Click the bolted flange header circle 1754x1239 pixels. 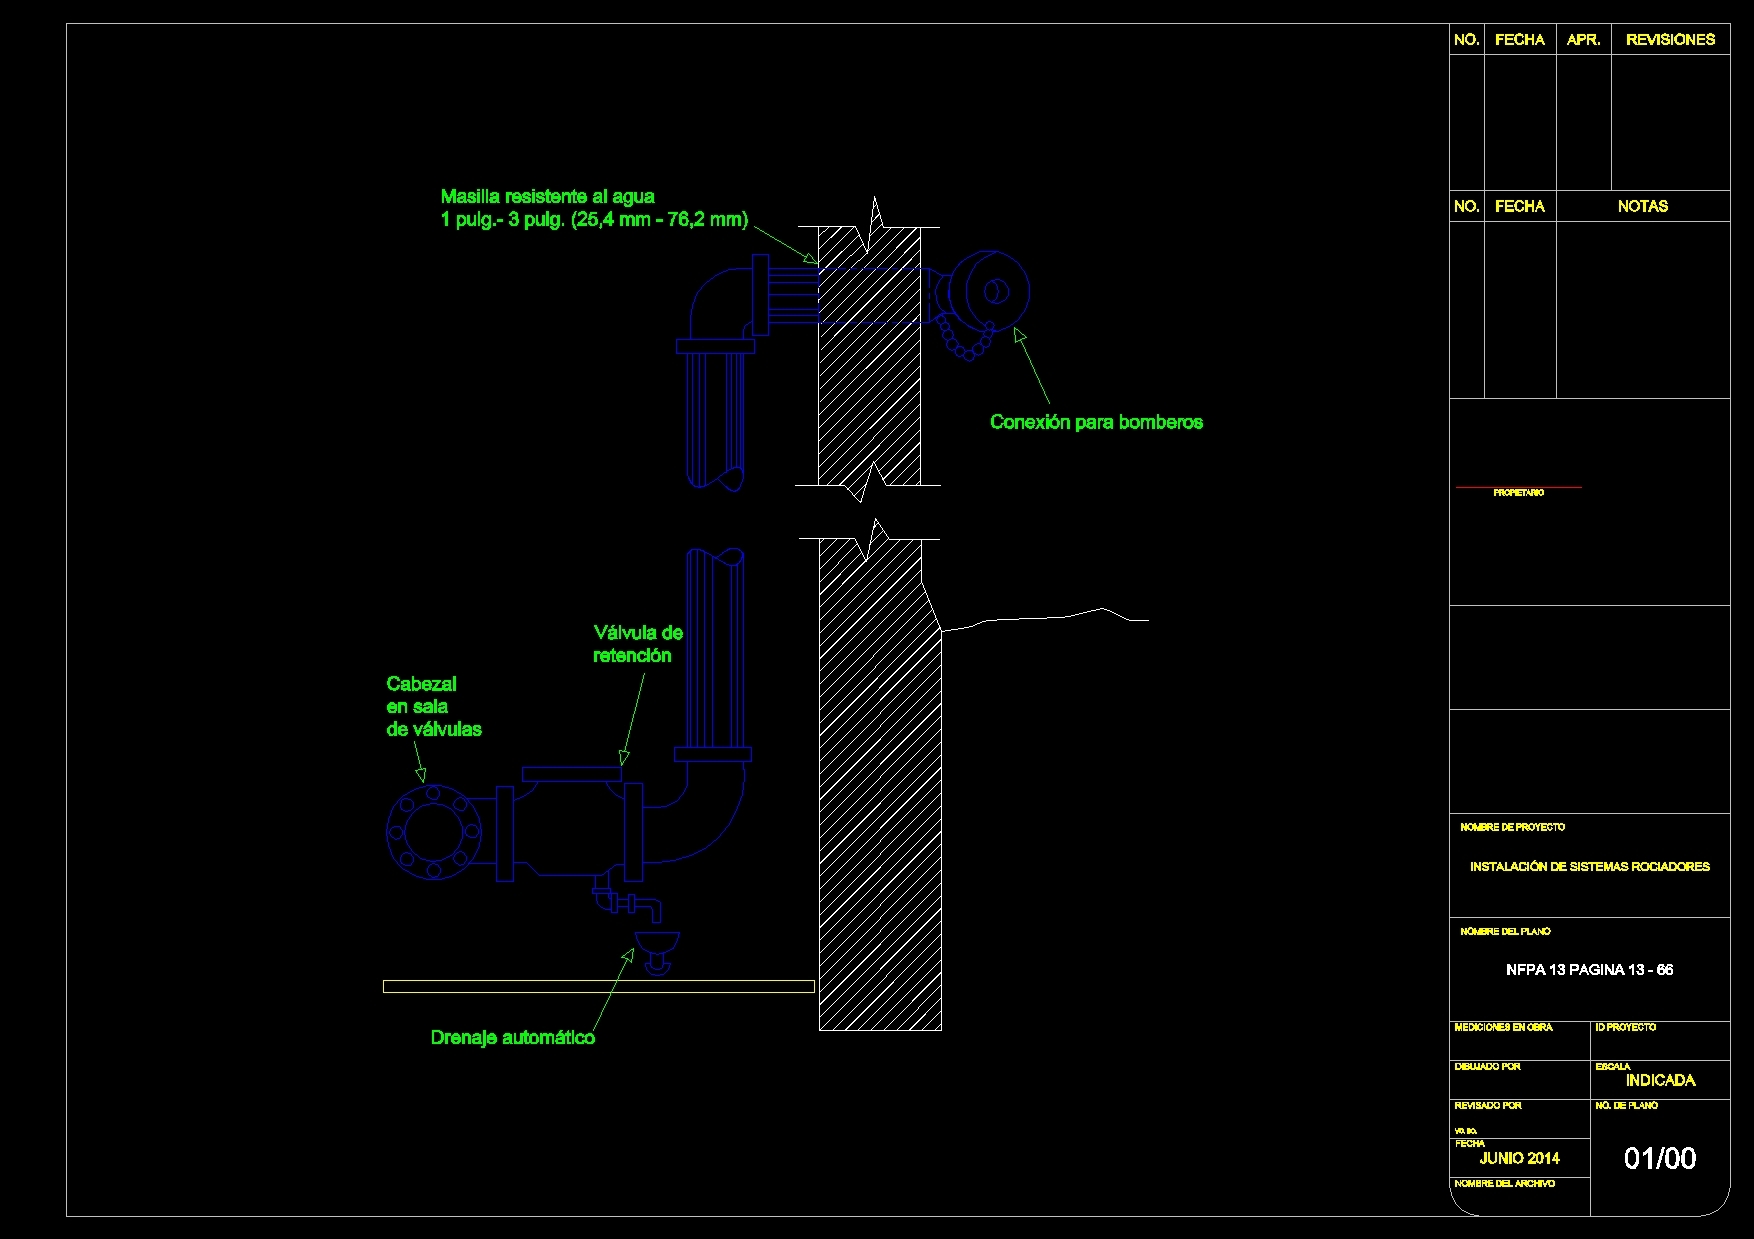click(433, 832)
